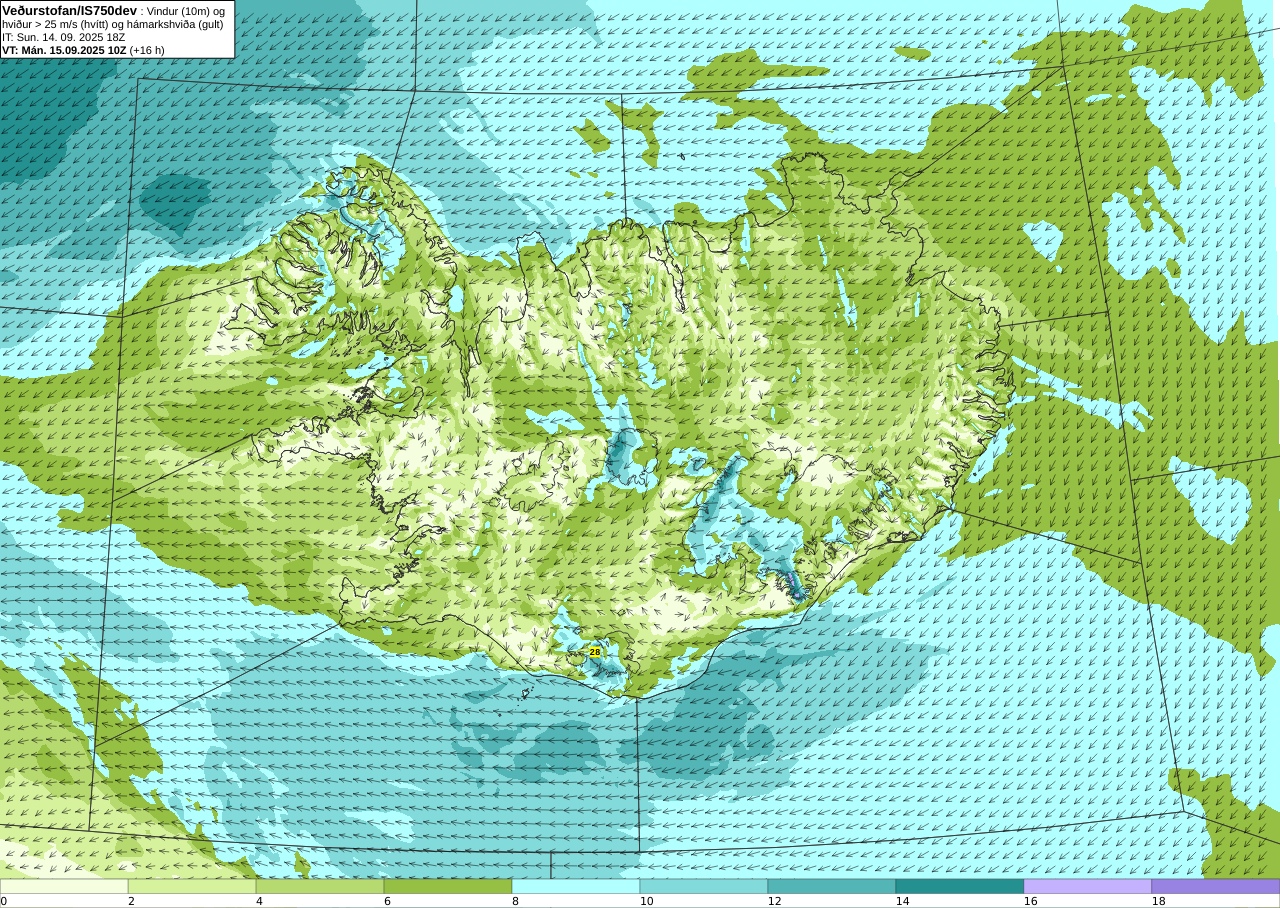Image resolution: width=1280 pixels, height=908 pixels.
Task: Select the 14–16 m/s dark teal swatch
Action: tap(960, 886)
